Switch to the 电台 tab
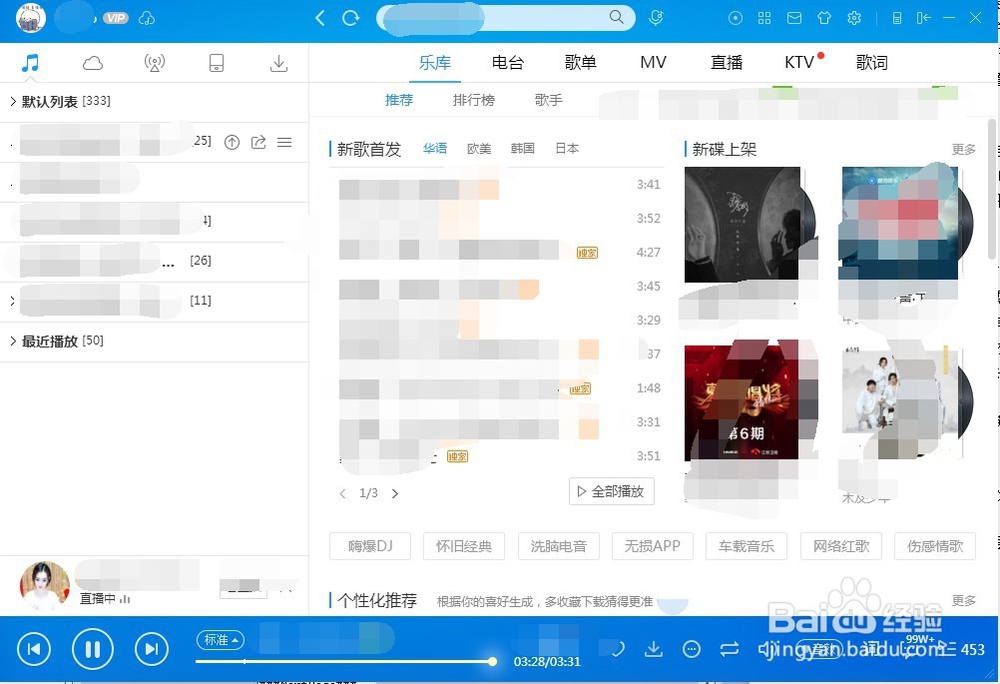This screenshot has height=684, width=1000. pyautogui.click(x=508, y=62)
